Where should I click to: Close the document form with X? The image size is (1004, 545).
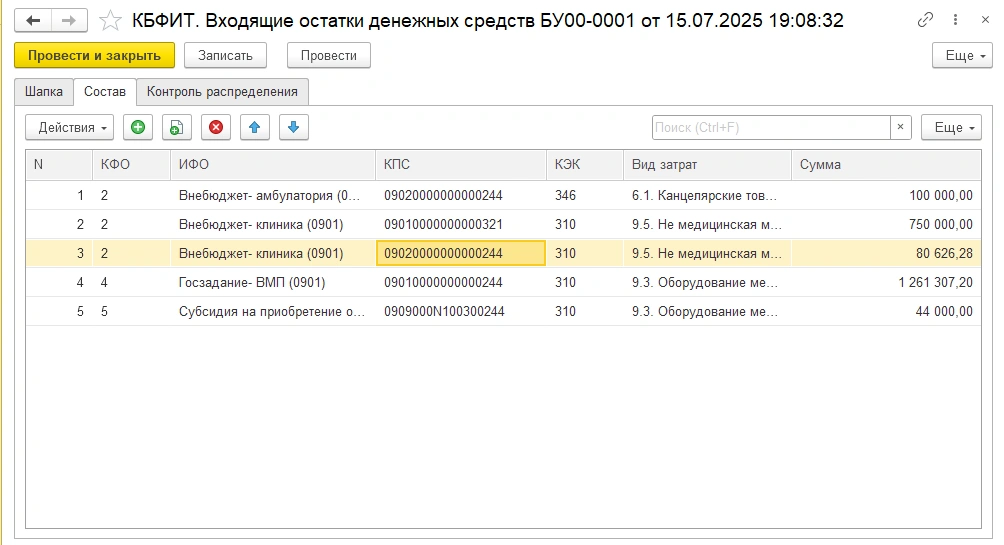[x=985, y=20]
